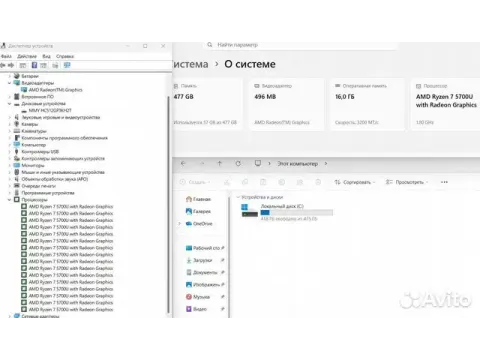Expand the Контроллеры USB category
480x360 pixels.
pyautogui.click(x=10, y=152)
